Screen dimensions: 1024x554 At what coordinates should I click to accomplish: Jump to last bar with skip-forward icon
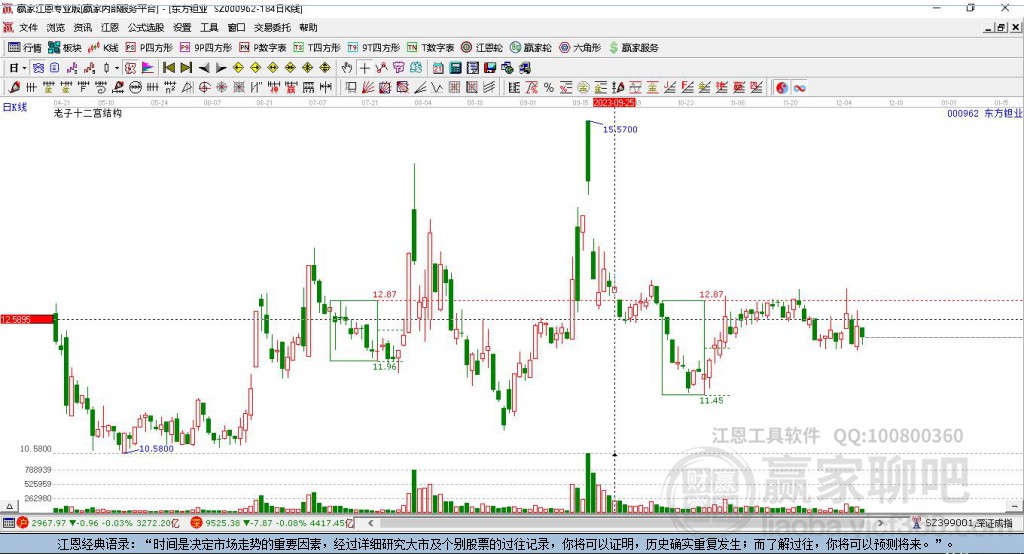coord(186,68)
